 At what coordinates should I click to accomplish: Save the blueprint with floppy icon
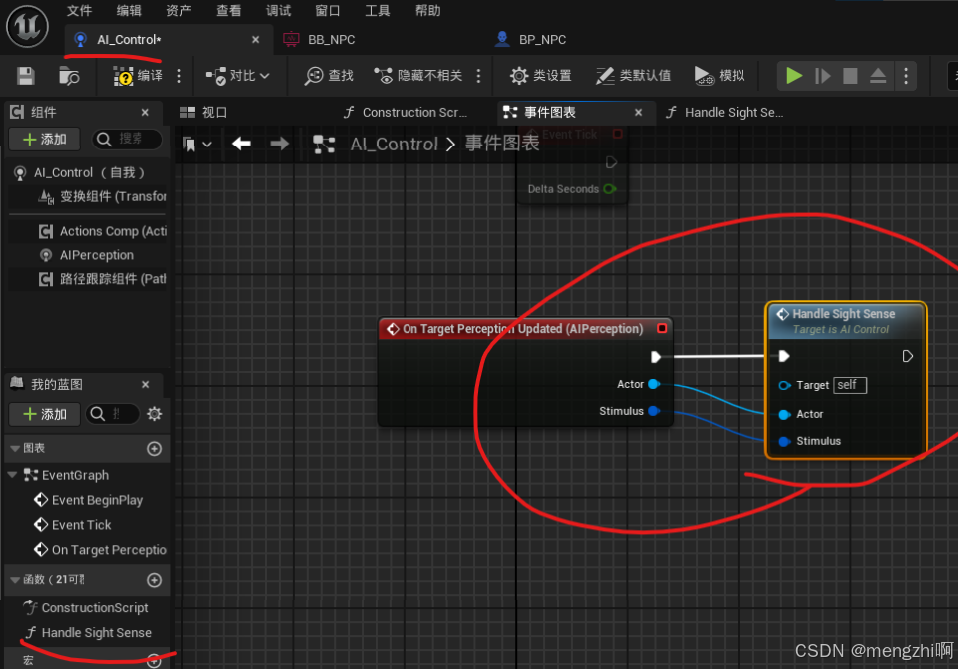pyautogui.click(x=26, y=76)
